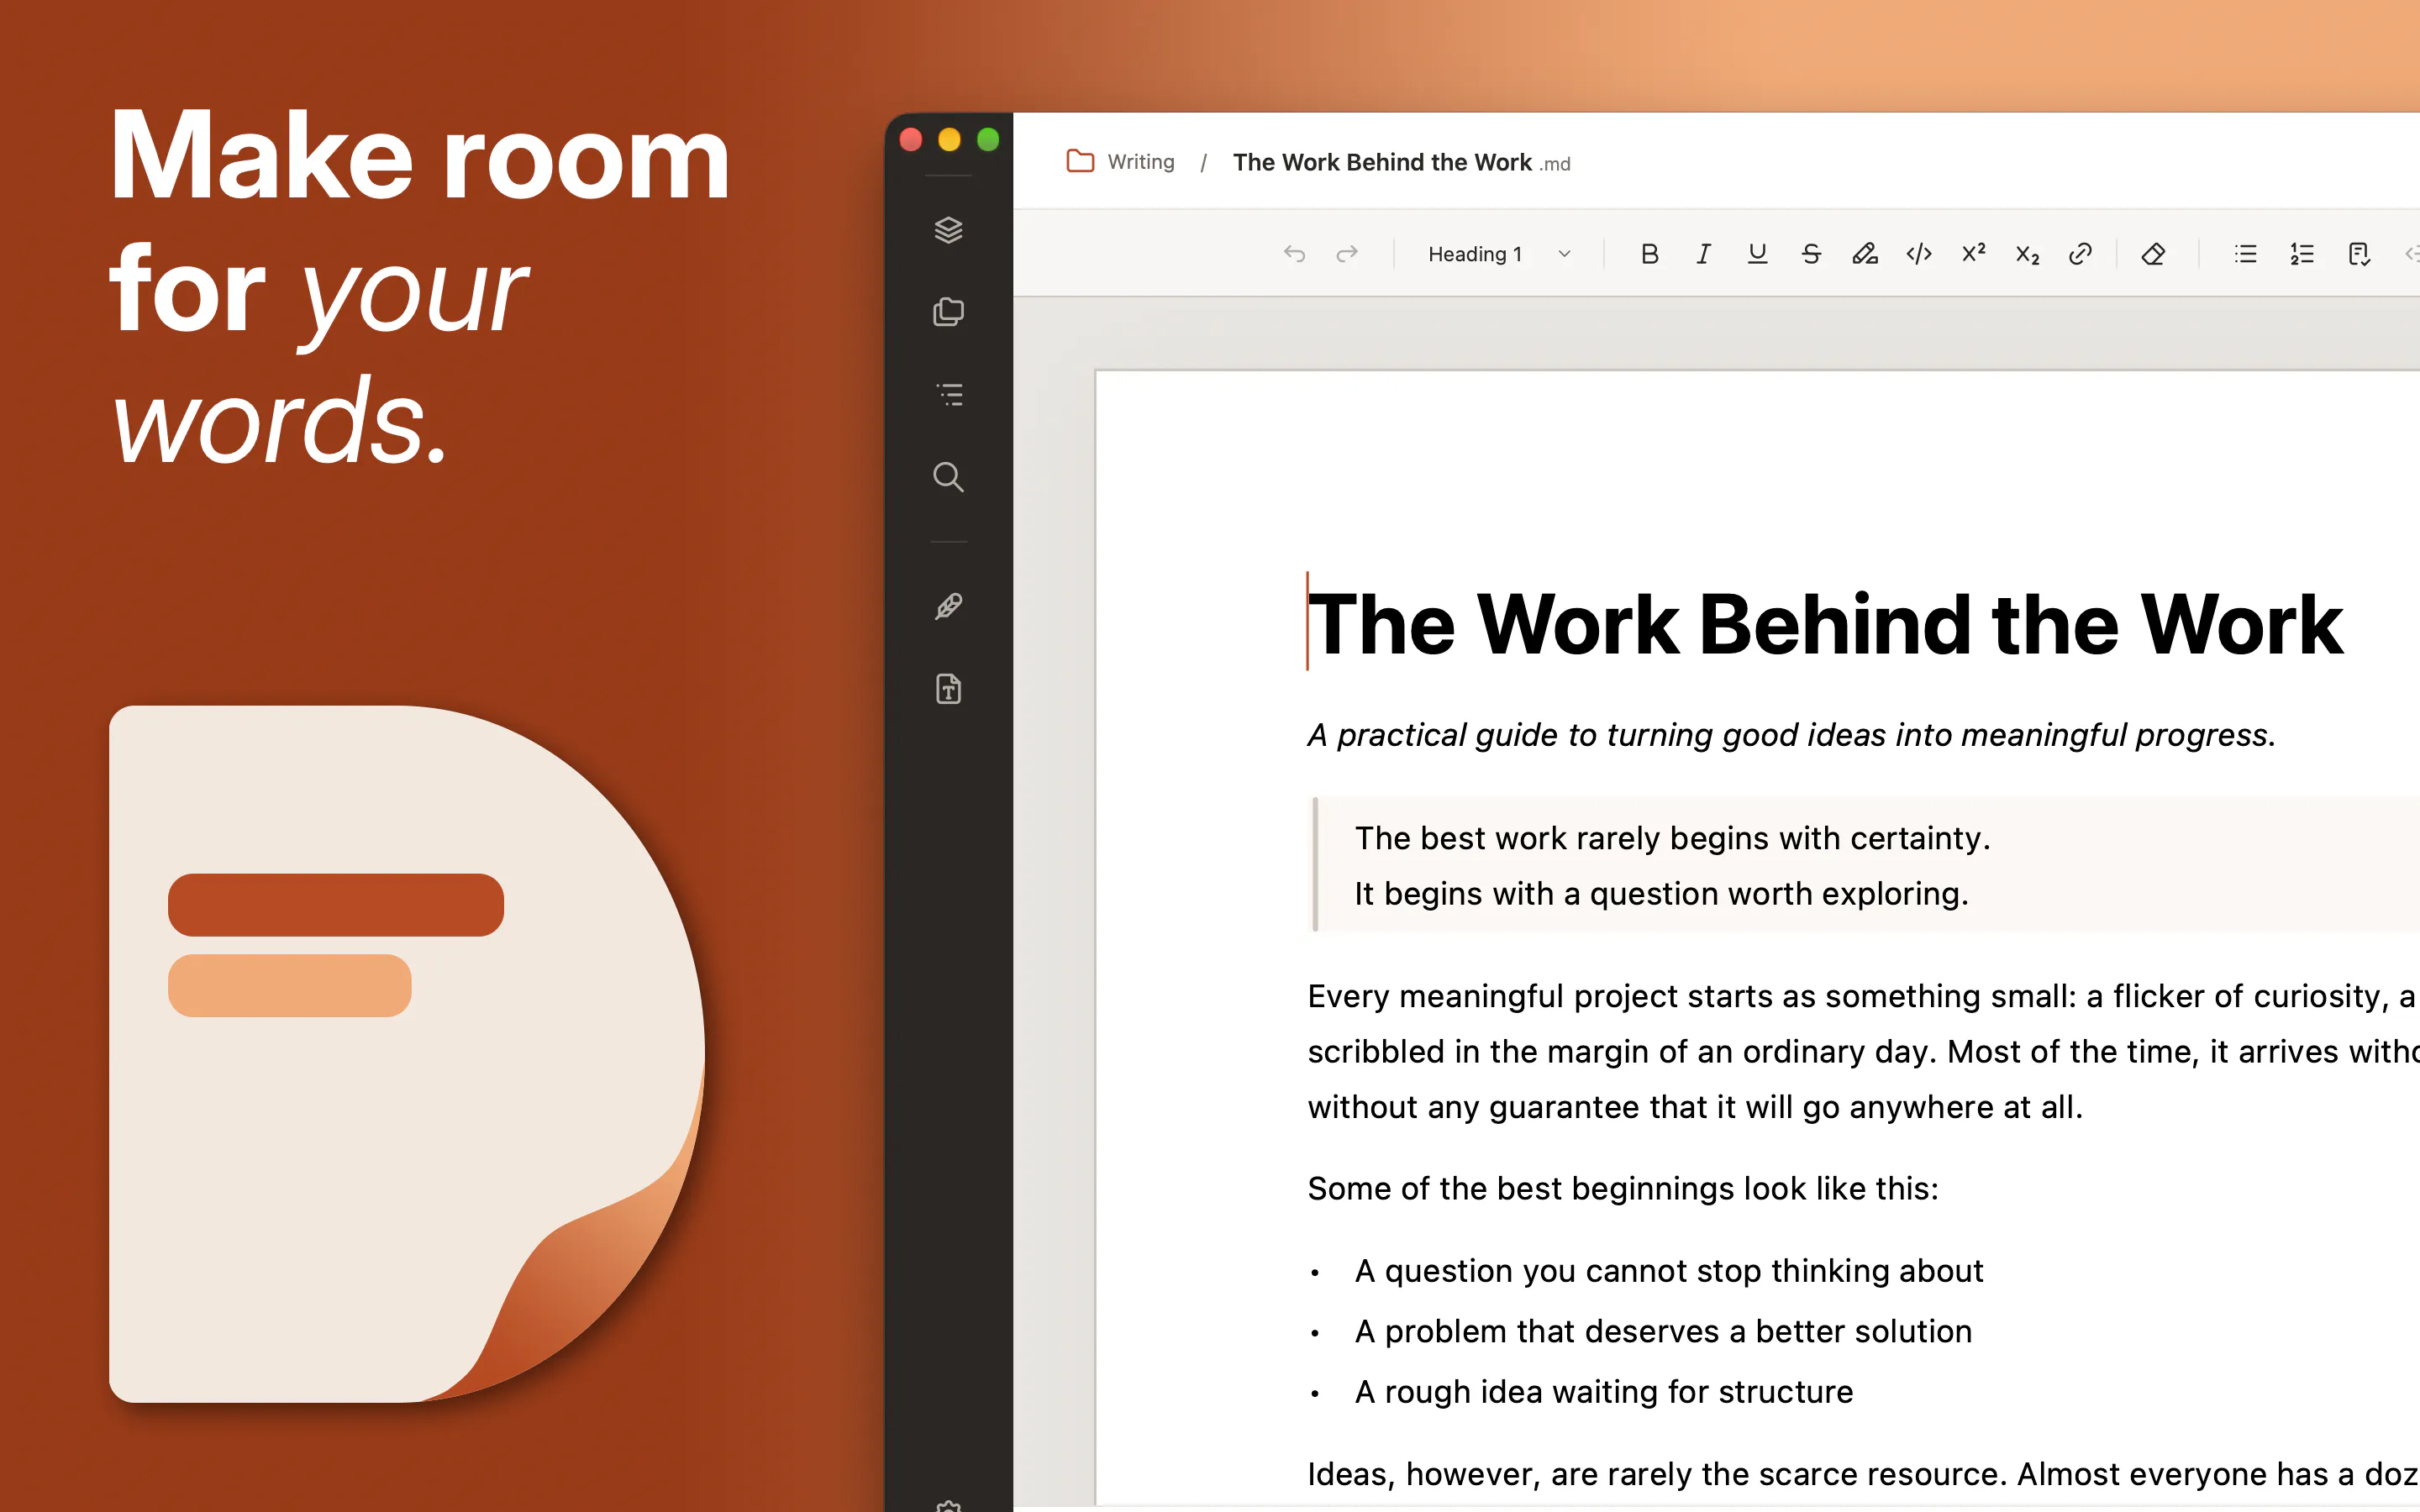Screen dimensions: 2420x1512
Task: Click the paragraph starting 'Ideas, however, are rarely'
Action: point(1864,1474)
